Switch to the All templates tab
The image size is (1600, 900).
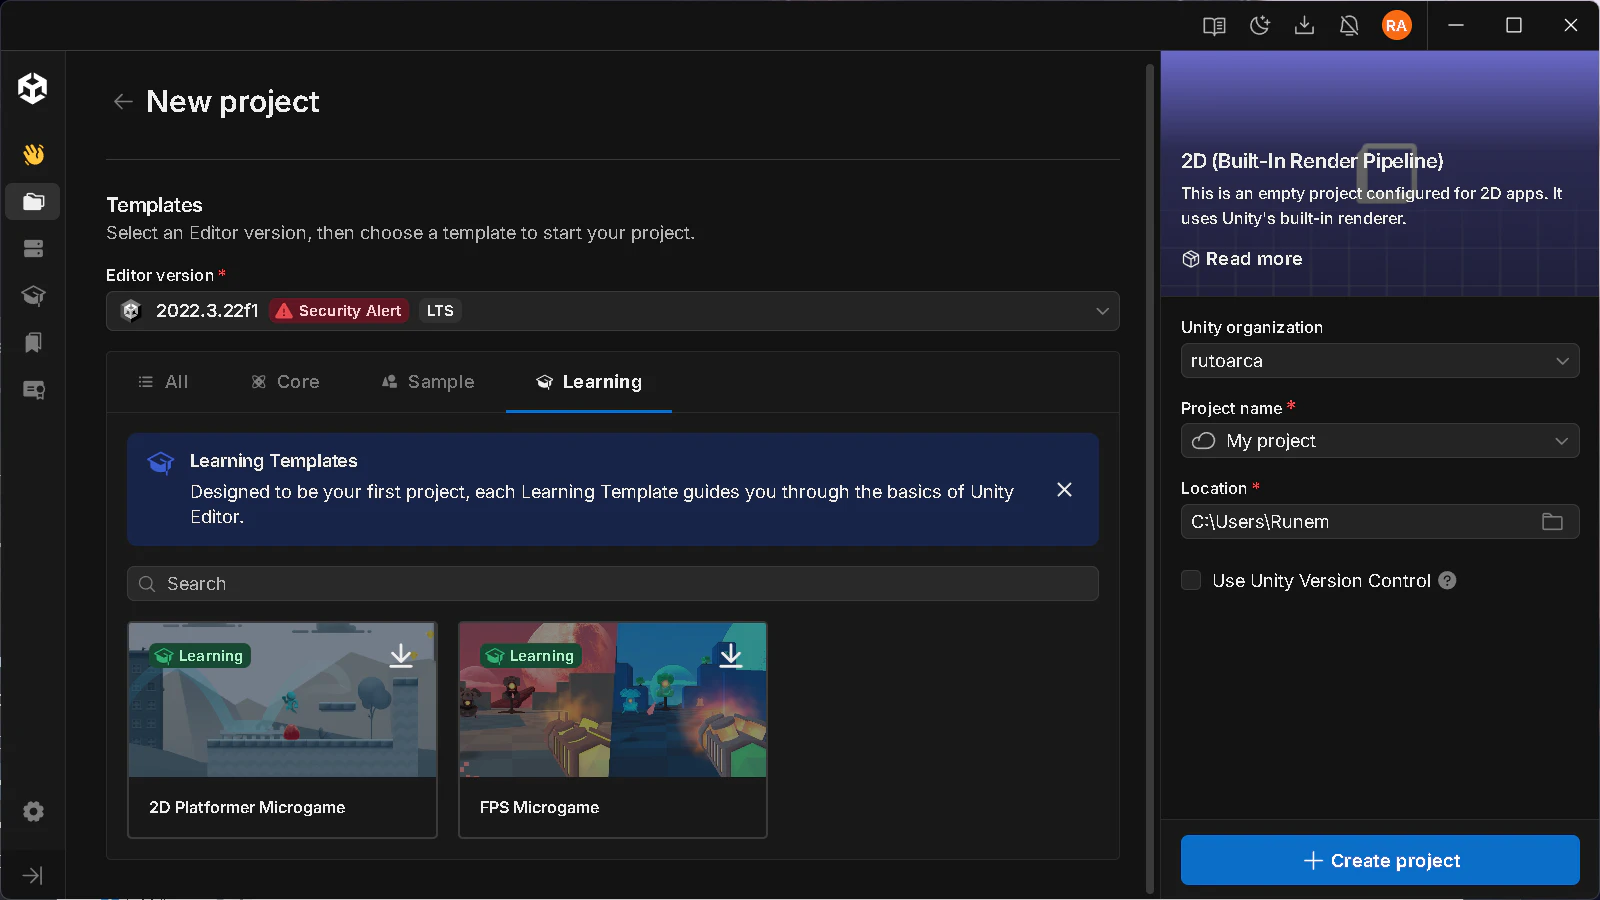(x=163, y=382)
